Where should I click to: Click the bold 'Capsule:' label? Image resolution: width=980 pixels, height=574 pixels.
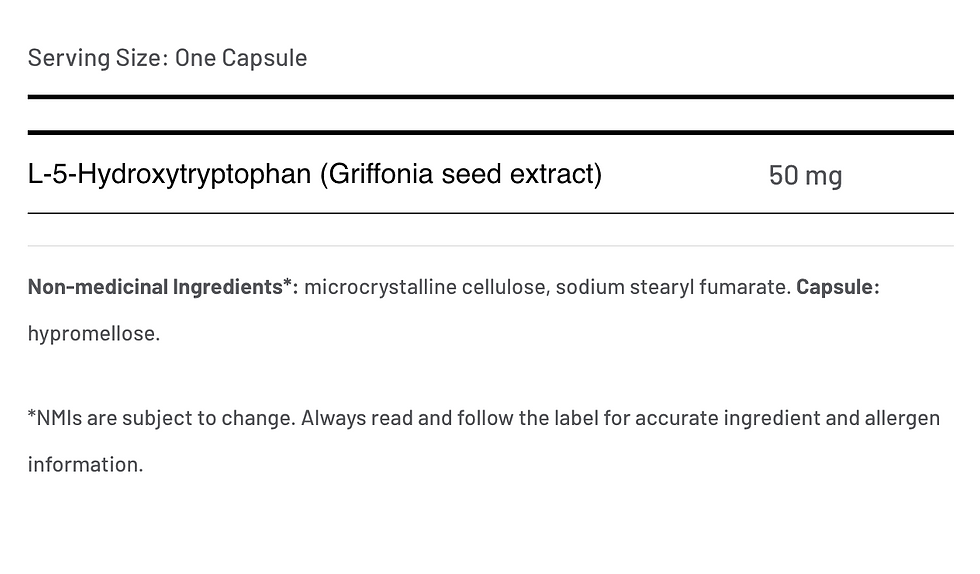[838, 287]
